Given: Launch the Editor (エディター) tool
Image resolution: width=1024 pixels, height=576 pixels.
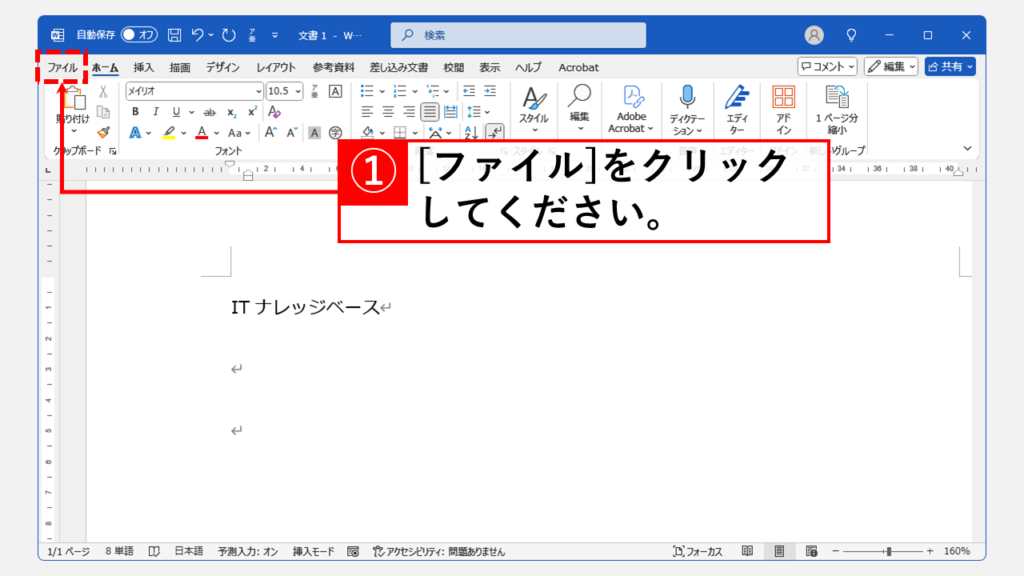Looking at the screenshot, I should tap(737, 97).
